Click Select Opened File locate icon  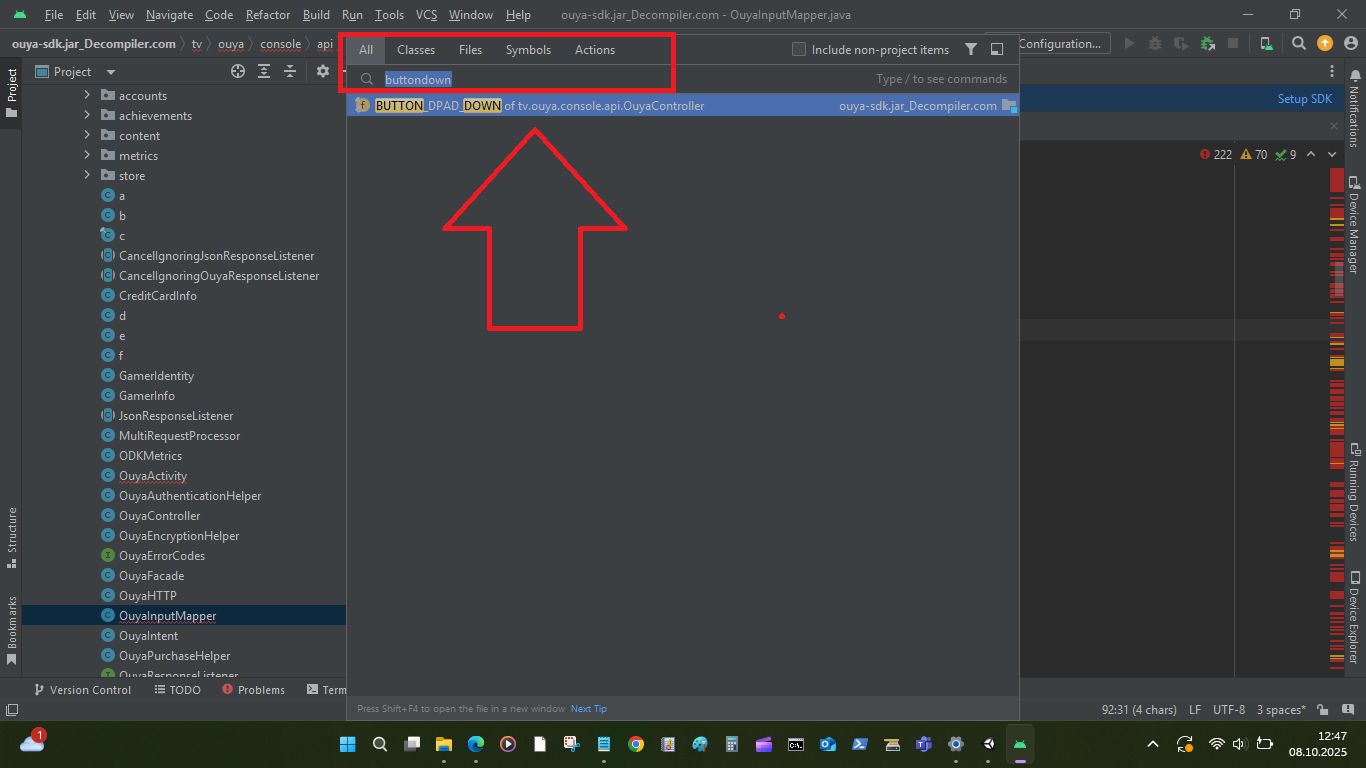(238, 72)
